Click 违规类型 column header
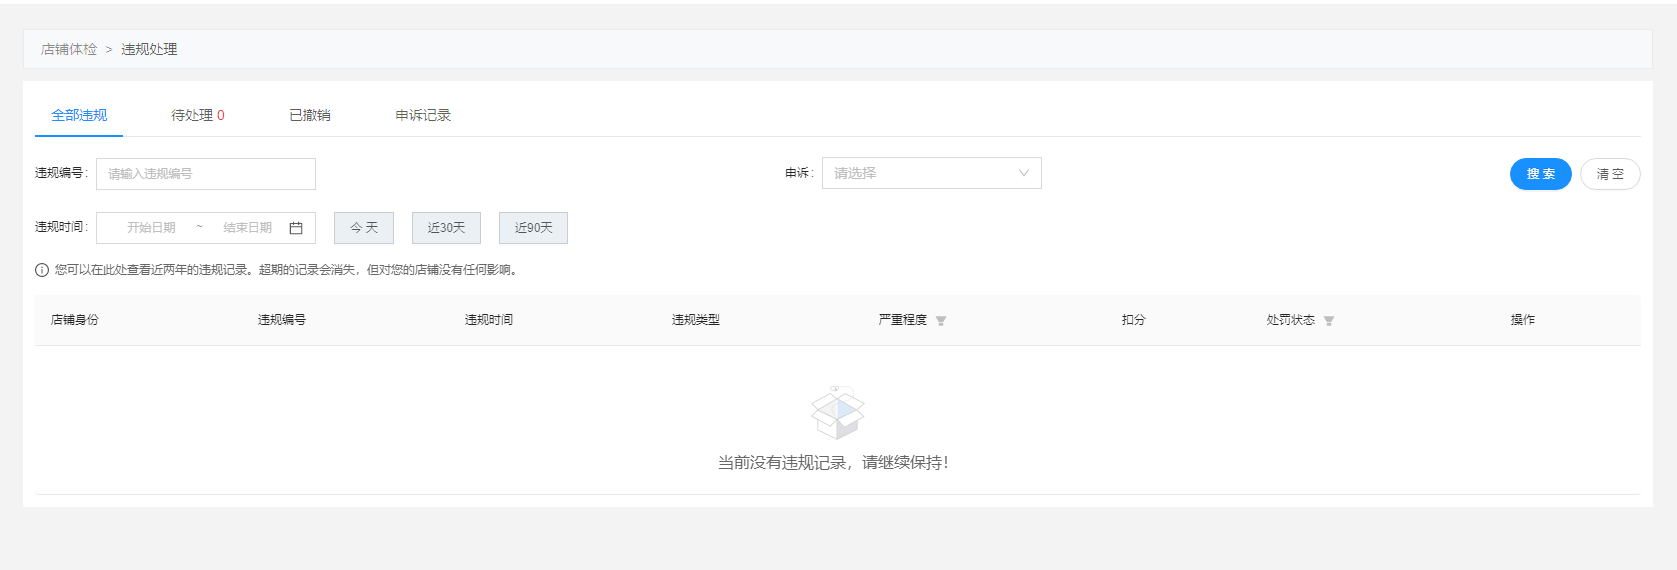The image size is (1677, 570). (x=696, y=320)
